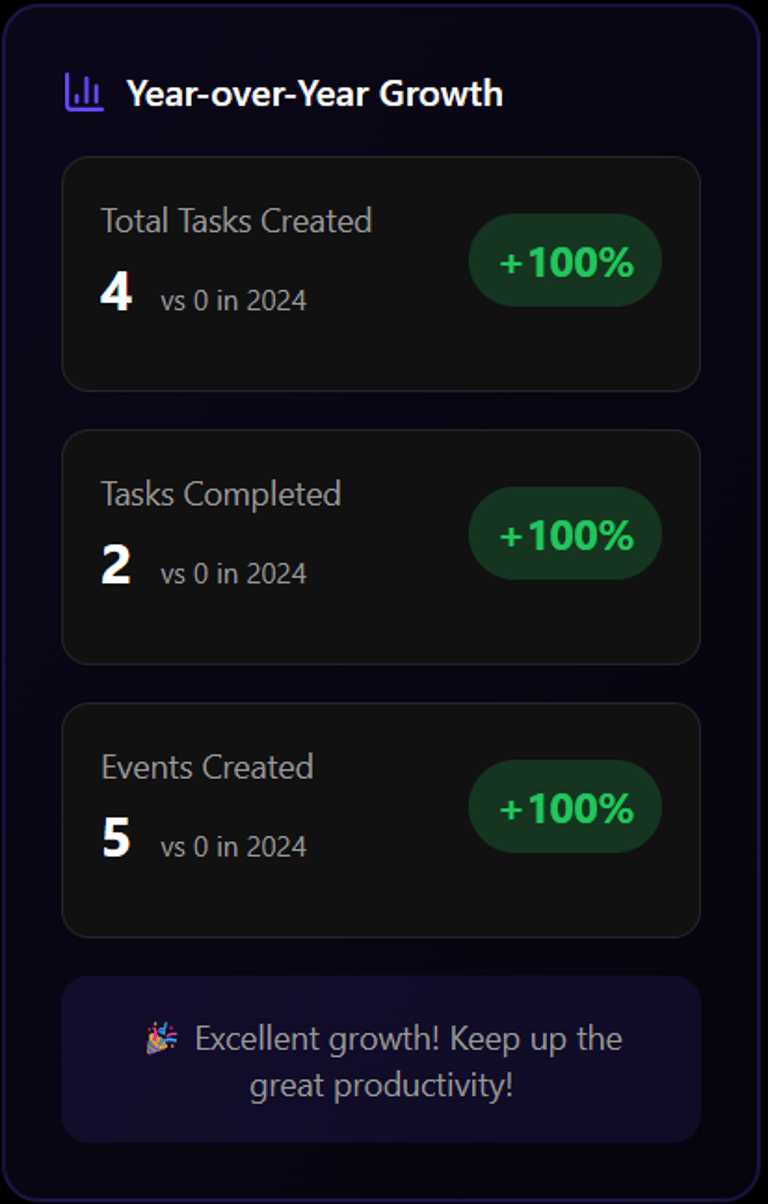768x1204 pixels.
Task: Click the Excellent growth message text
Action: (x=408, y=1039)
